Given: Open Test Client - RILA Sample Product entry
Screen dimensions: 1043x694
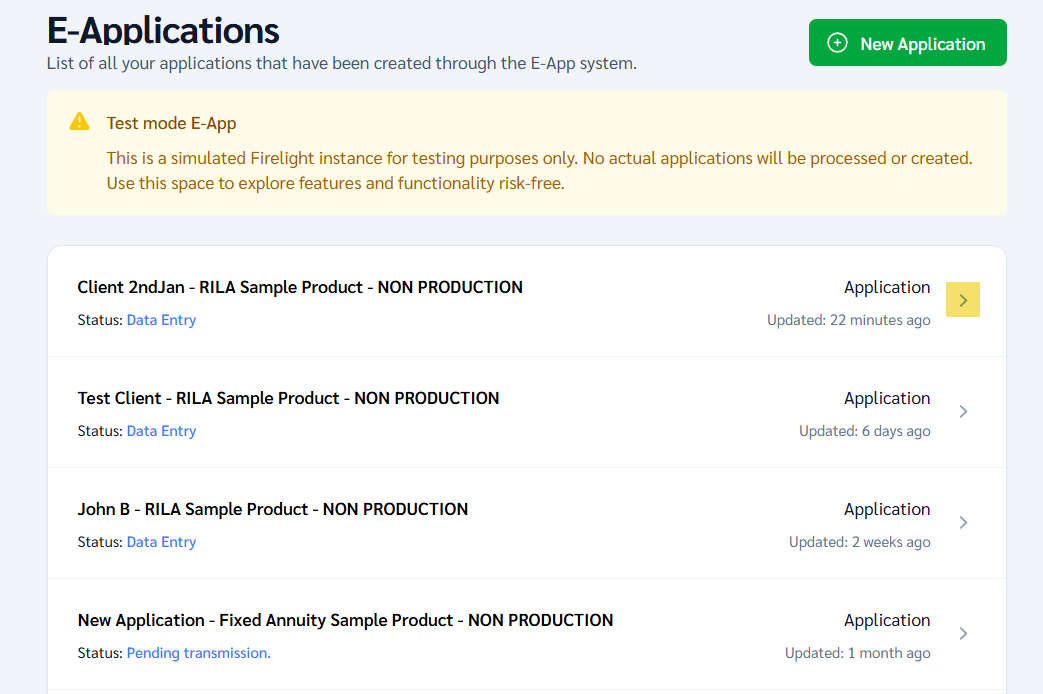Looking at the screenshot, I should click(x=288, y=398).
